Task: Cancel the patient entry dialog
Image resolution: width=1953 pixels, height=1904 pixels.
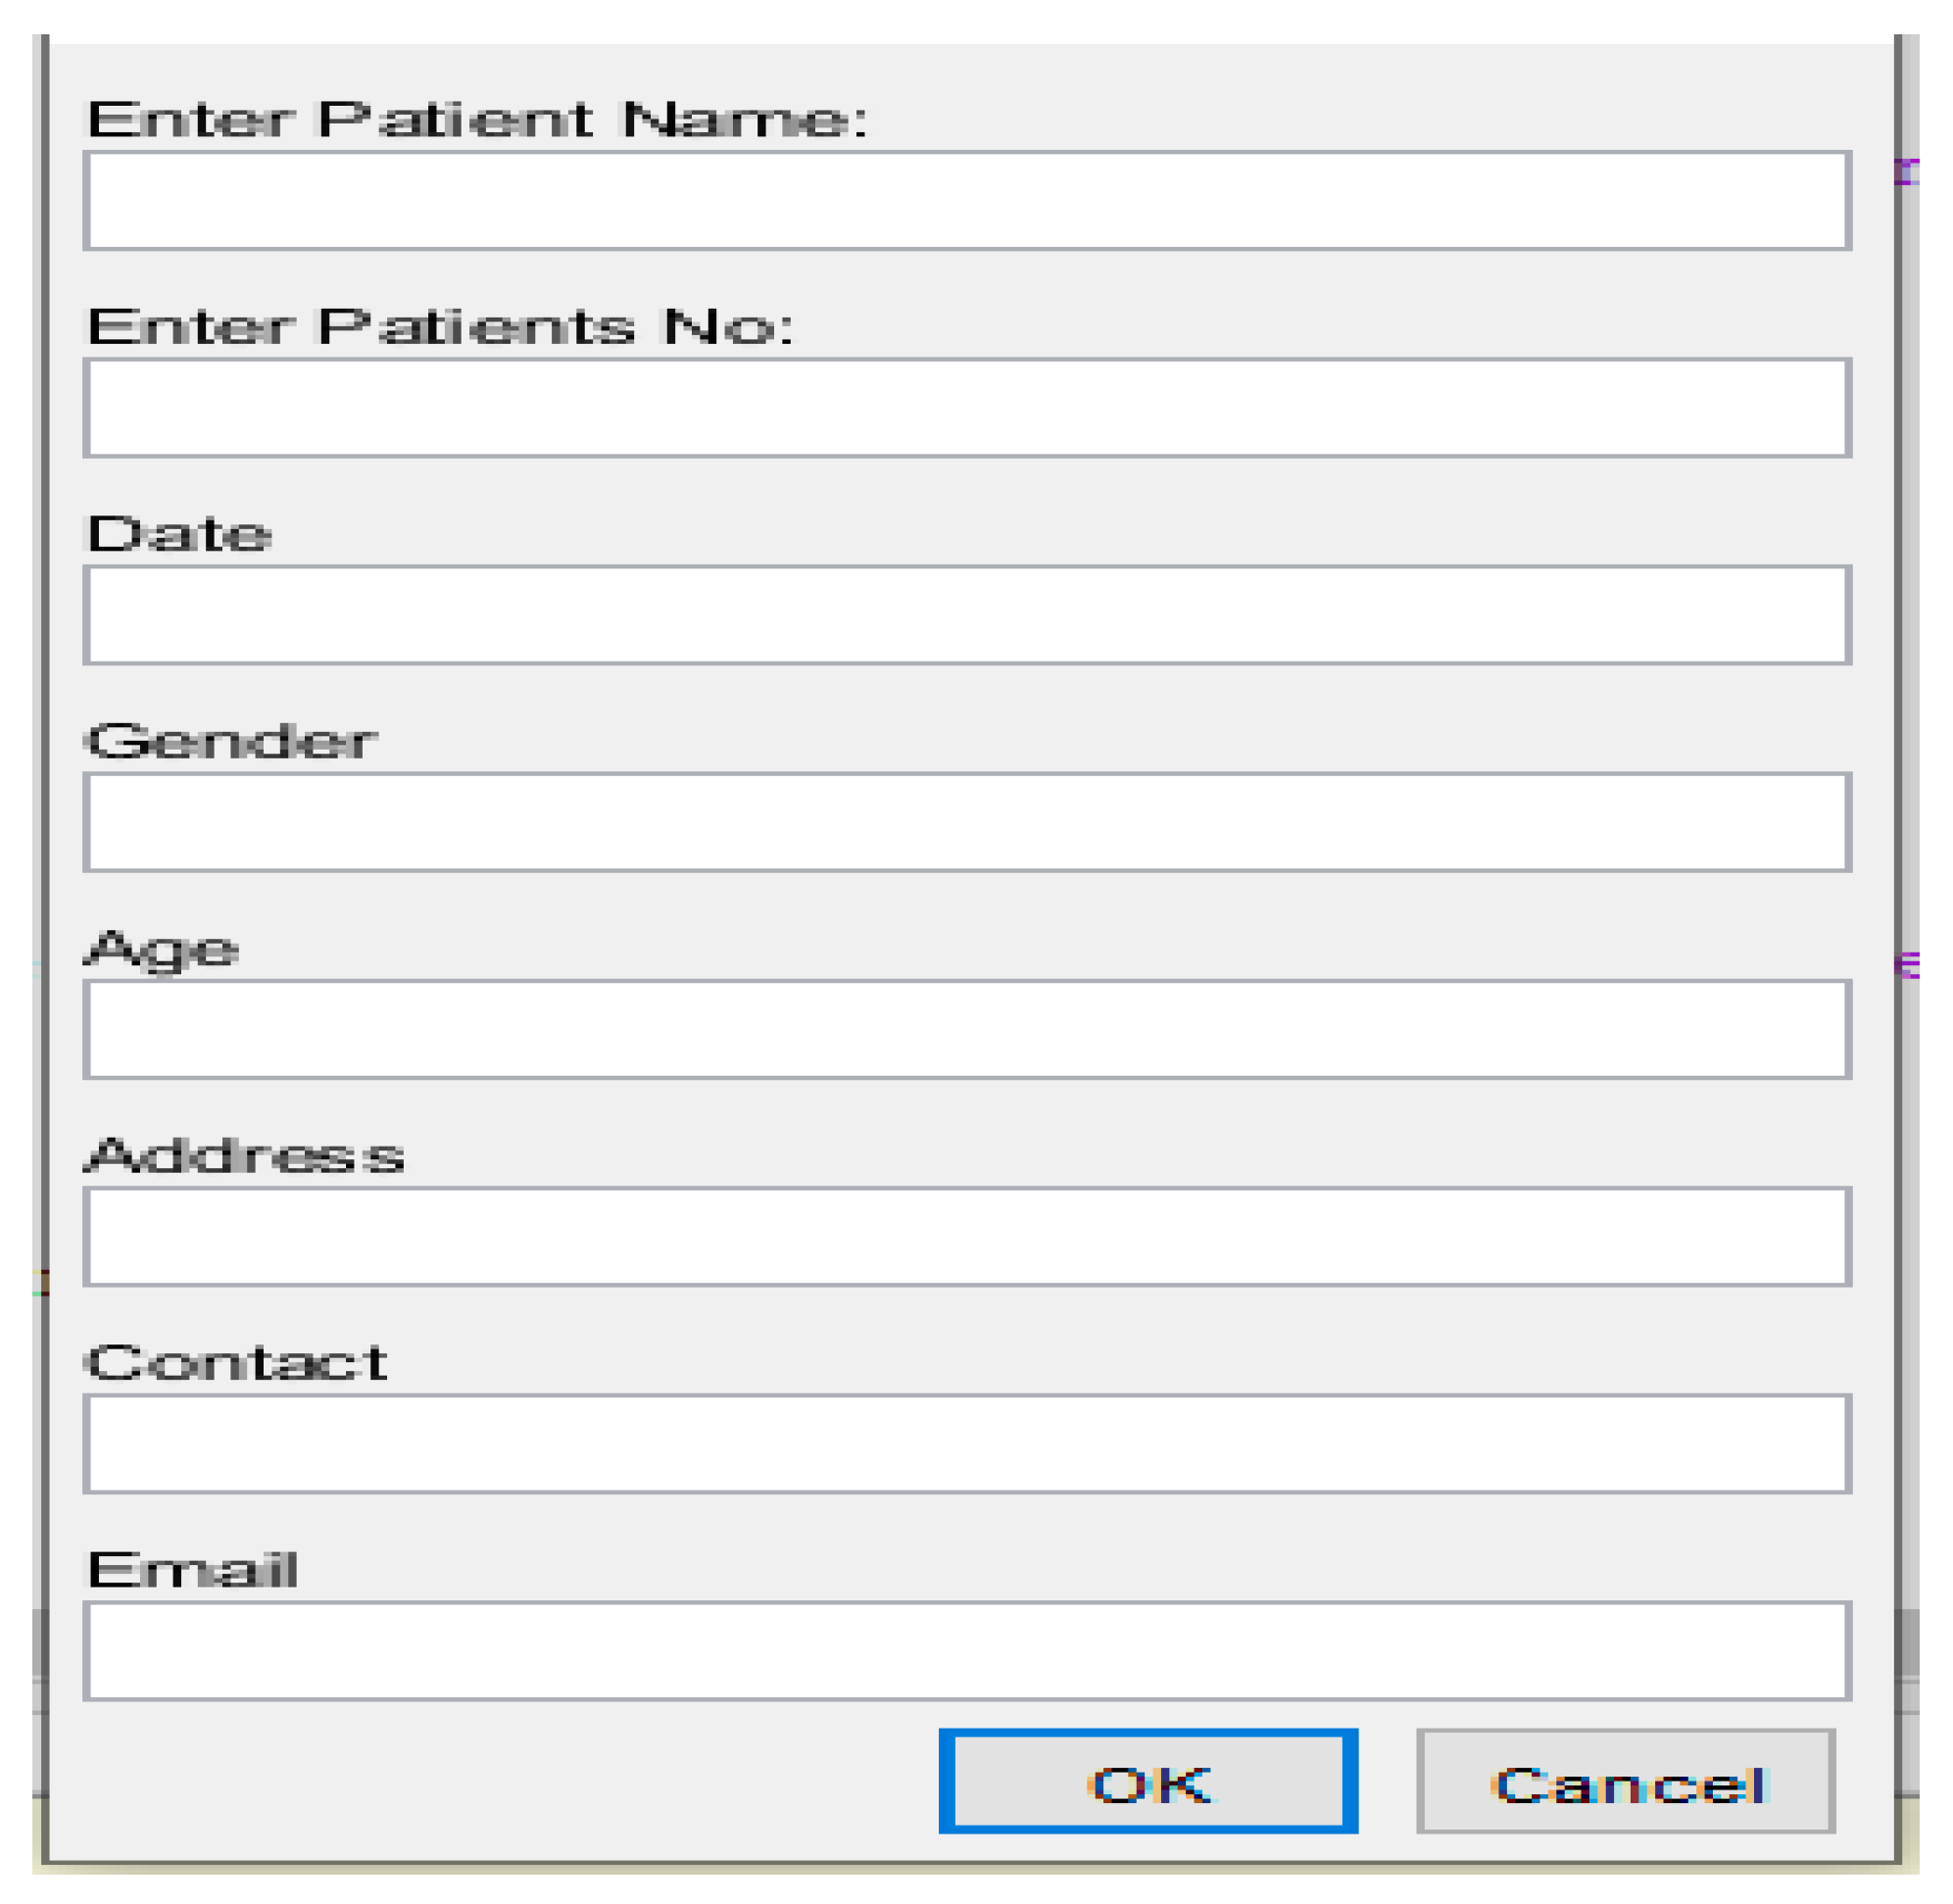Action: 1625,1783
